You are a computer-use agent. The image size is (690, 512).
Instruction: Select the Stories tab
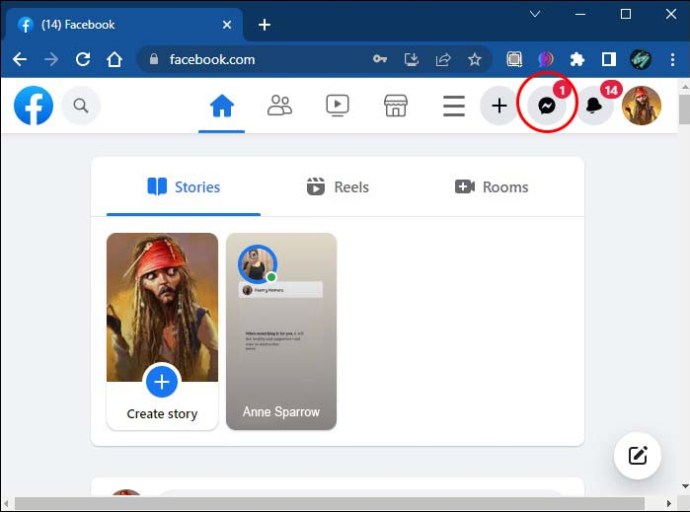(x=183, y=187)
